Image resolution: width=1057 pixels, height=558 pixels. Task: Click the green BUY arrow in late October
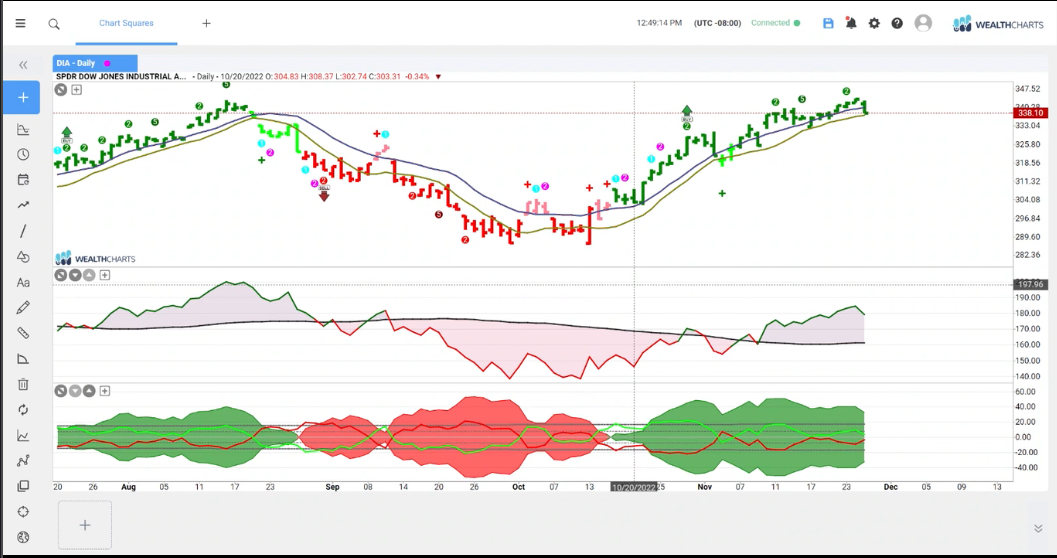click(x=686, y=113)
